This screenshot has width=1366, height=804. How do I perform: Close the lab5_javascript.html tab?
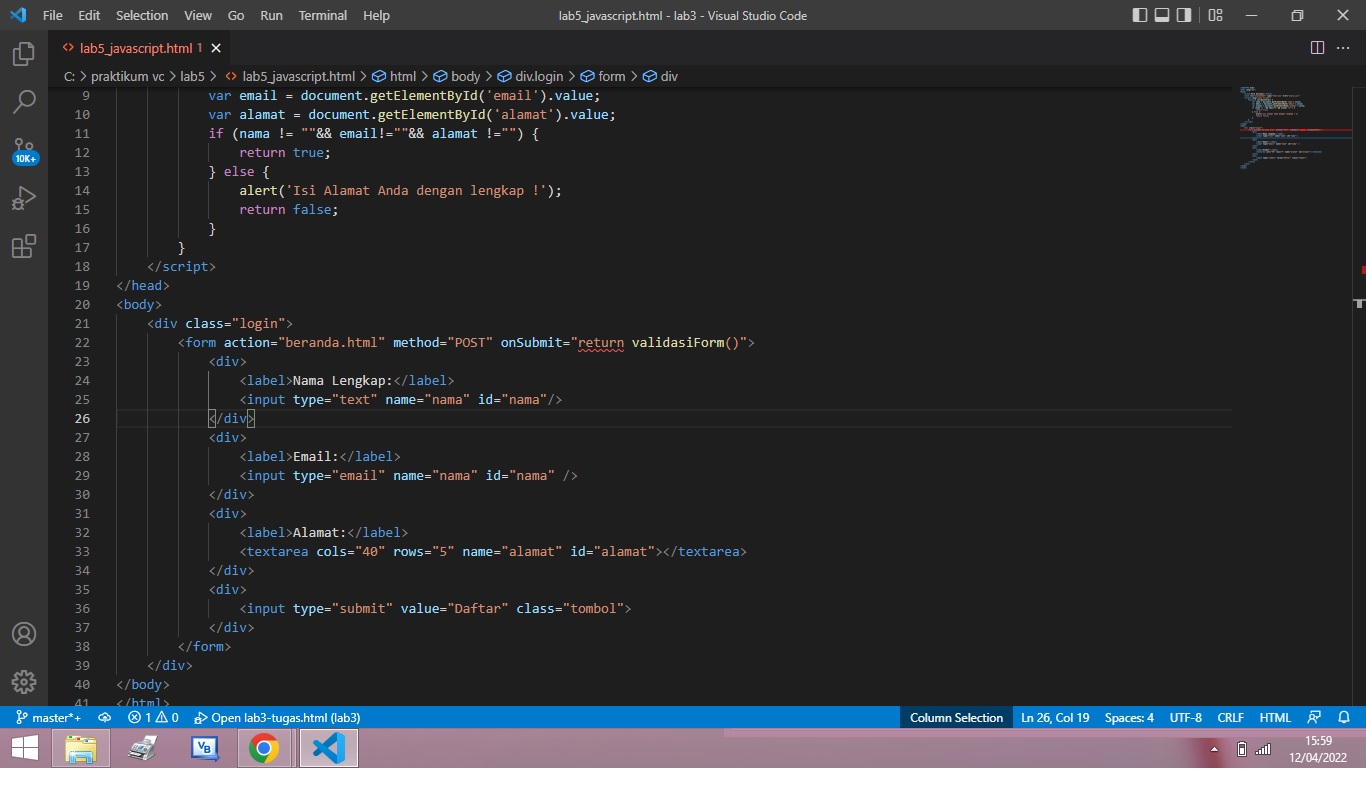[216, 48]
